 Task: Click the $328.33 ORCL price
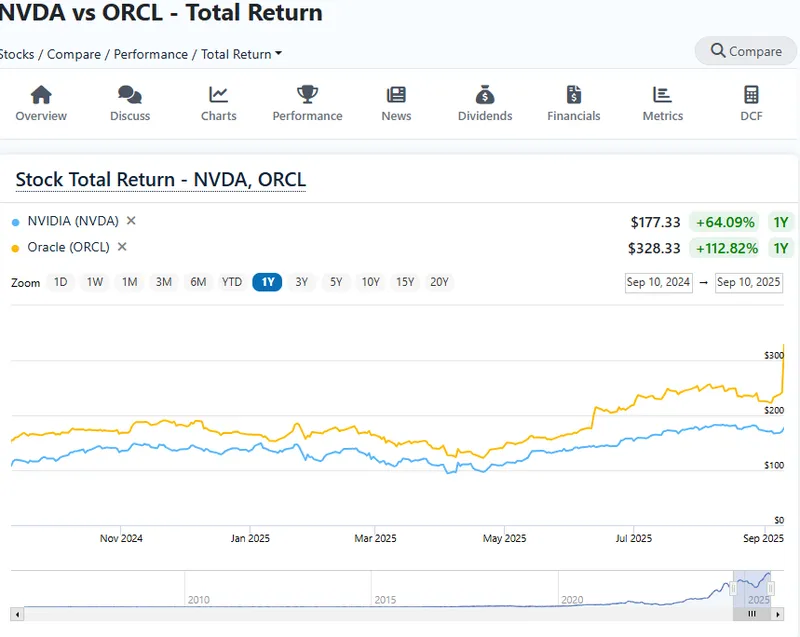pyautogui.click(x=654, y=248)
